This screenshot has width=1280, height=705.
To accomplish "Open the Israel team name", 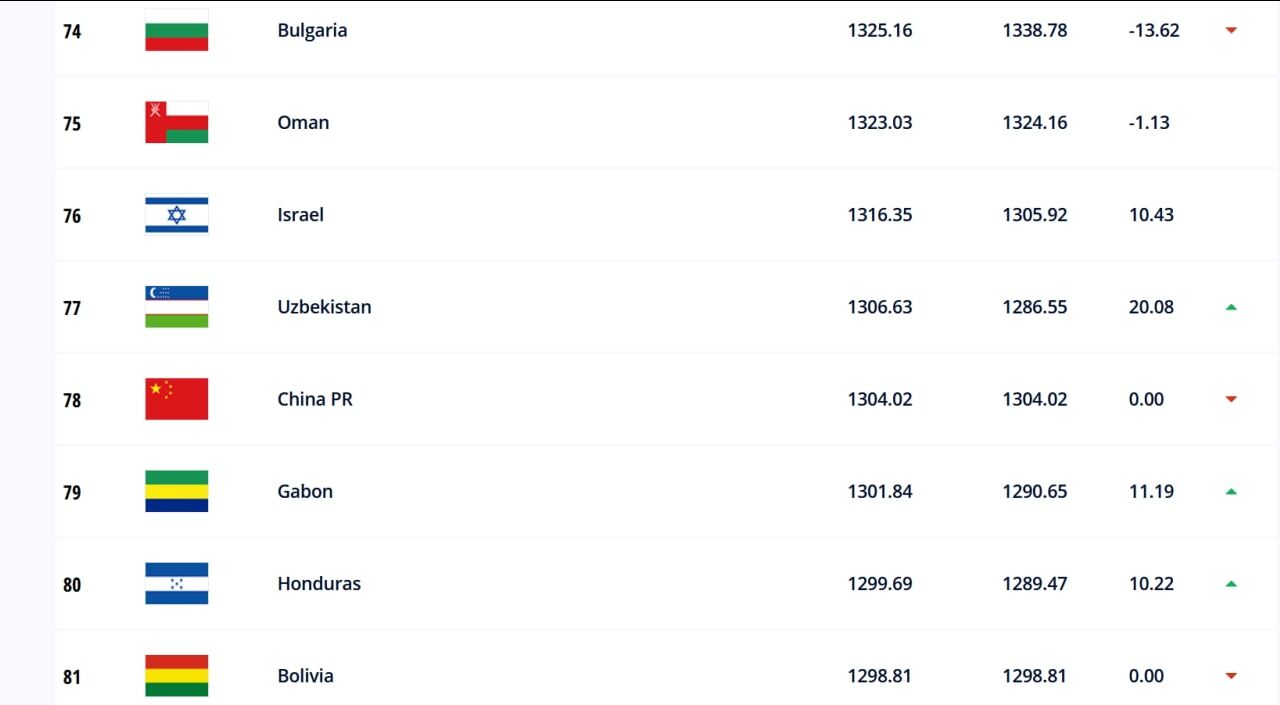I will click(300, 214).
